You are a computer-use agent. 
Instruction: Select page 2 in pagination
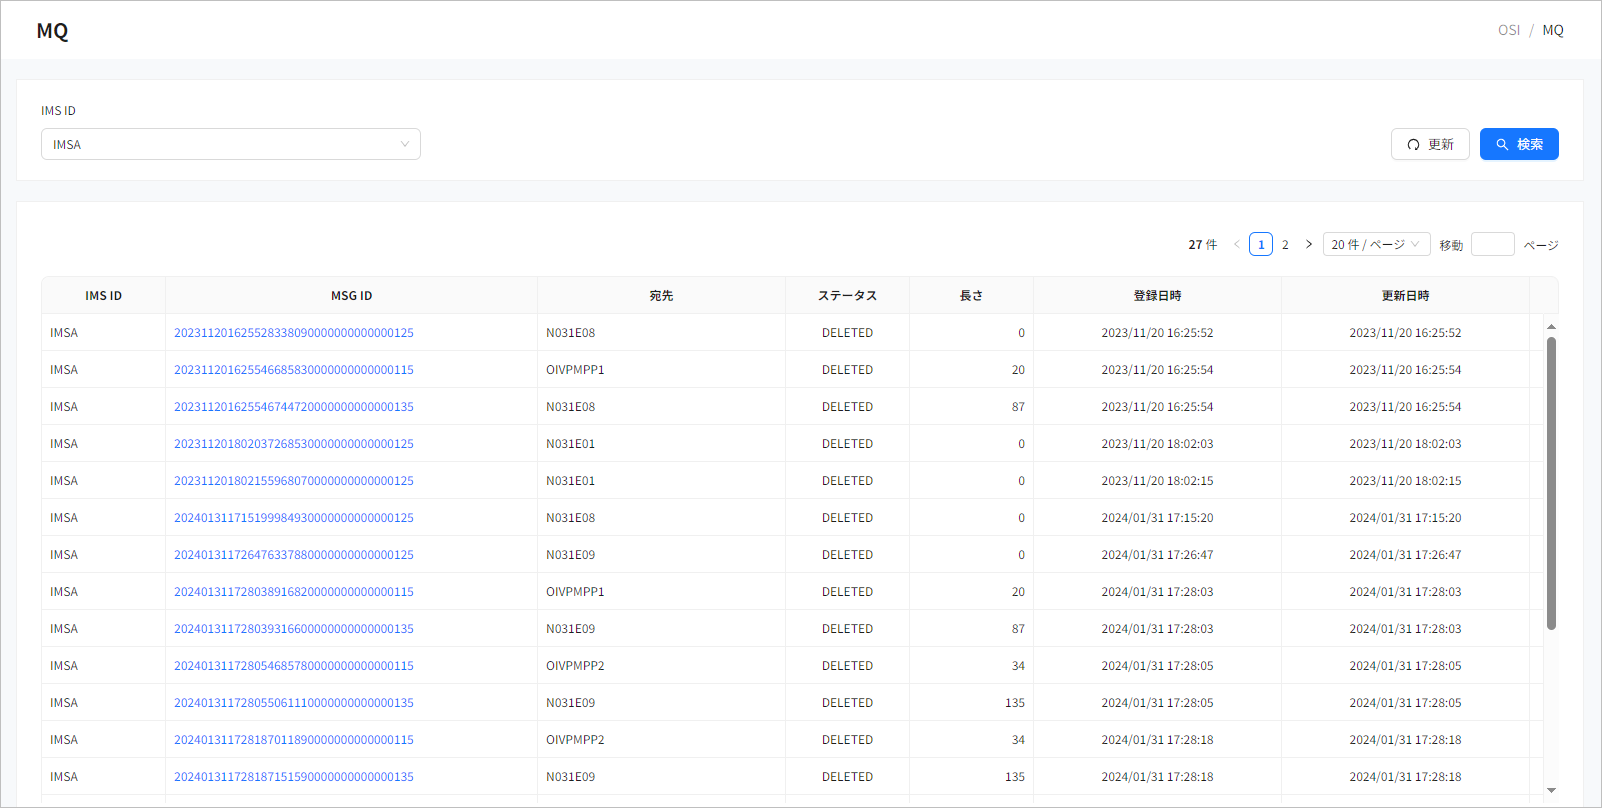point(1285,244)
